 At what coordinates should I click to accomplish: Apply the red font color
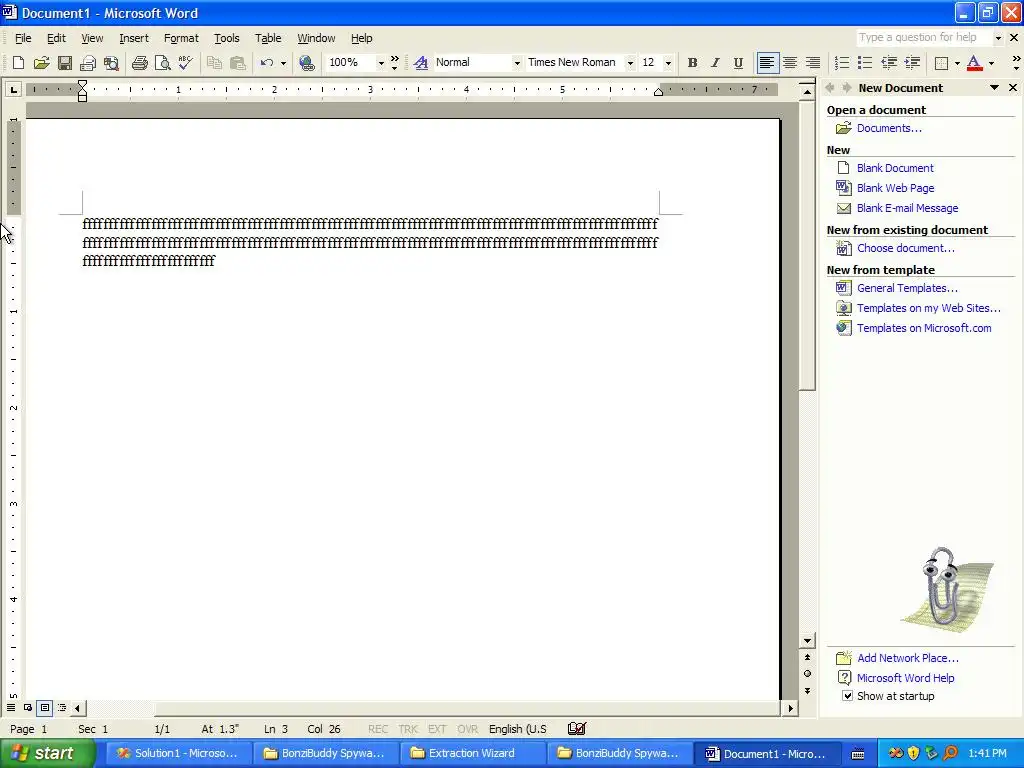click(974, 63)
